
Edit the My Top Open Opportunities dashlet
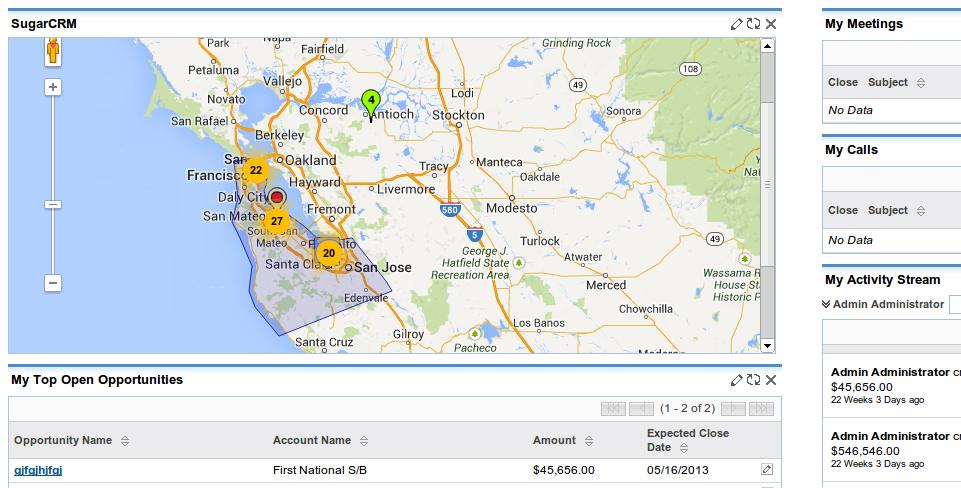736,380
